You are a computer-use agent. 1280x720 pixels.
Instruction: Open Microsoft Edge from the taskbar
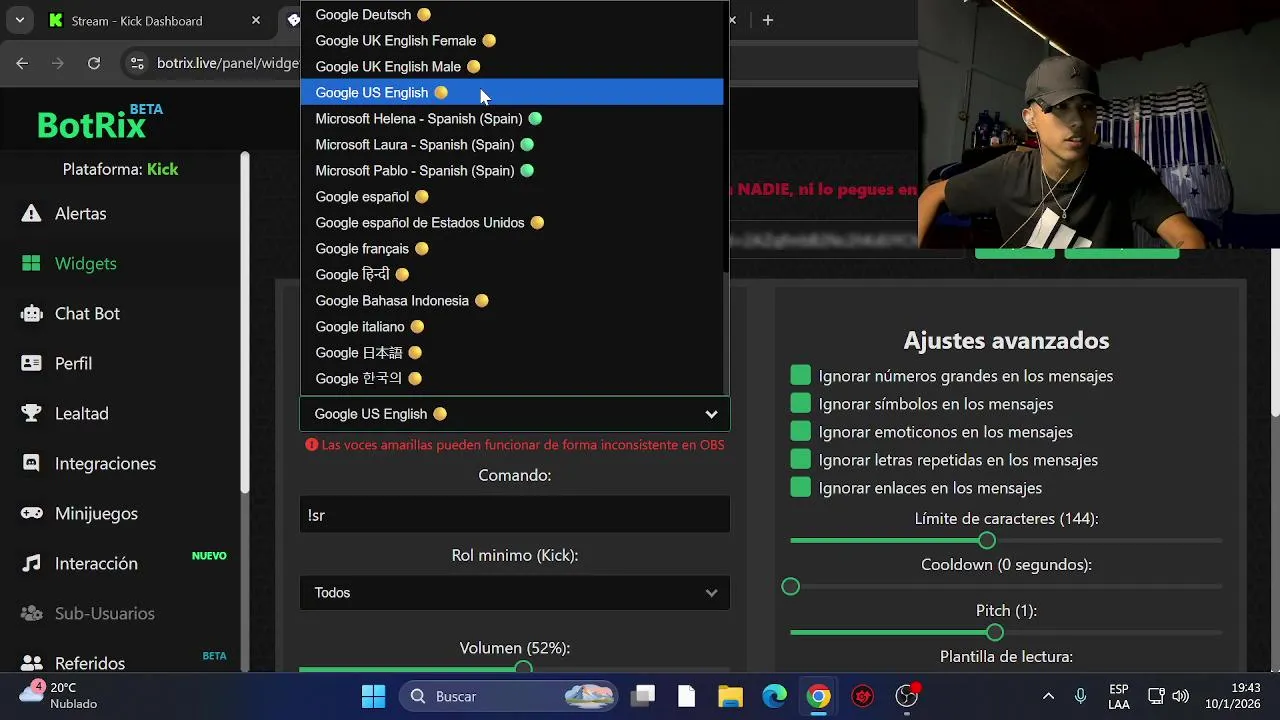click(774, 696)
